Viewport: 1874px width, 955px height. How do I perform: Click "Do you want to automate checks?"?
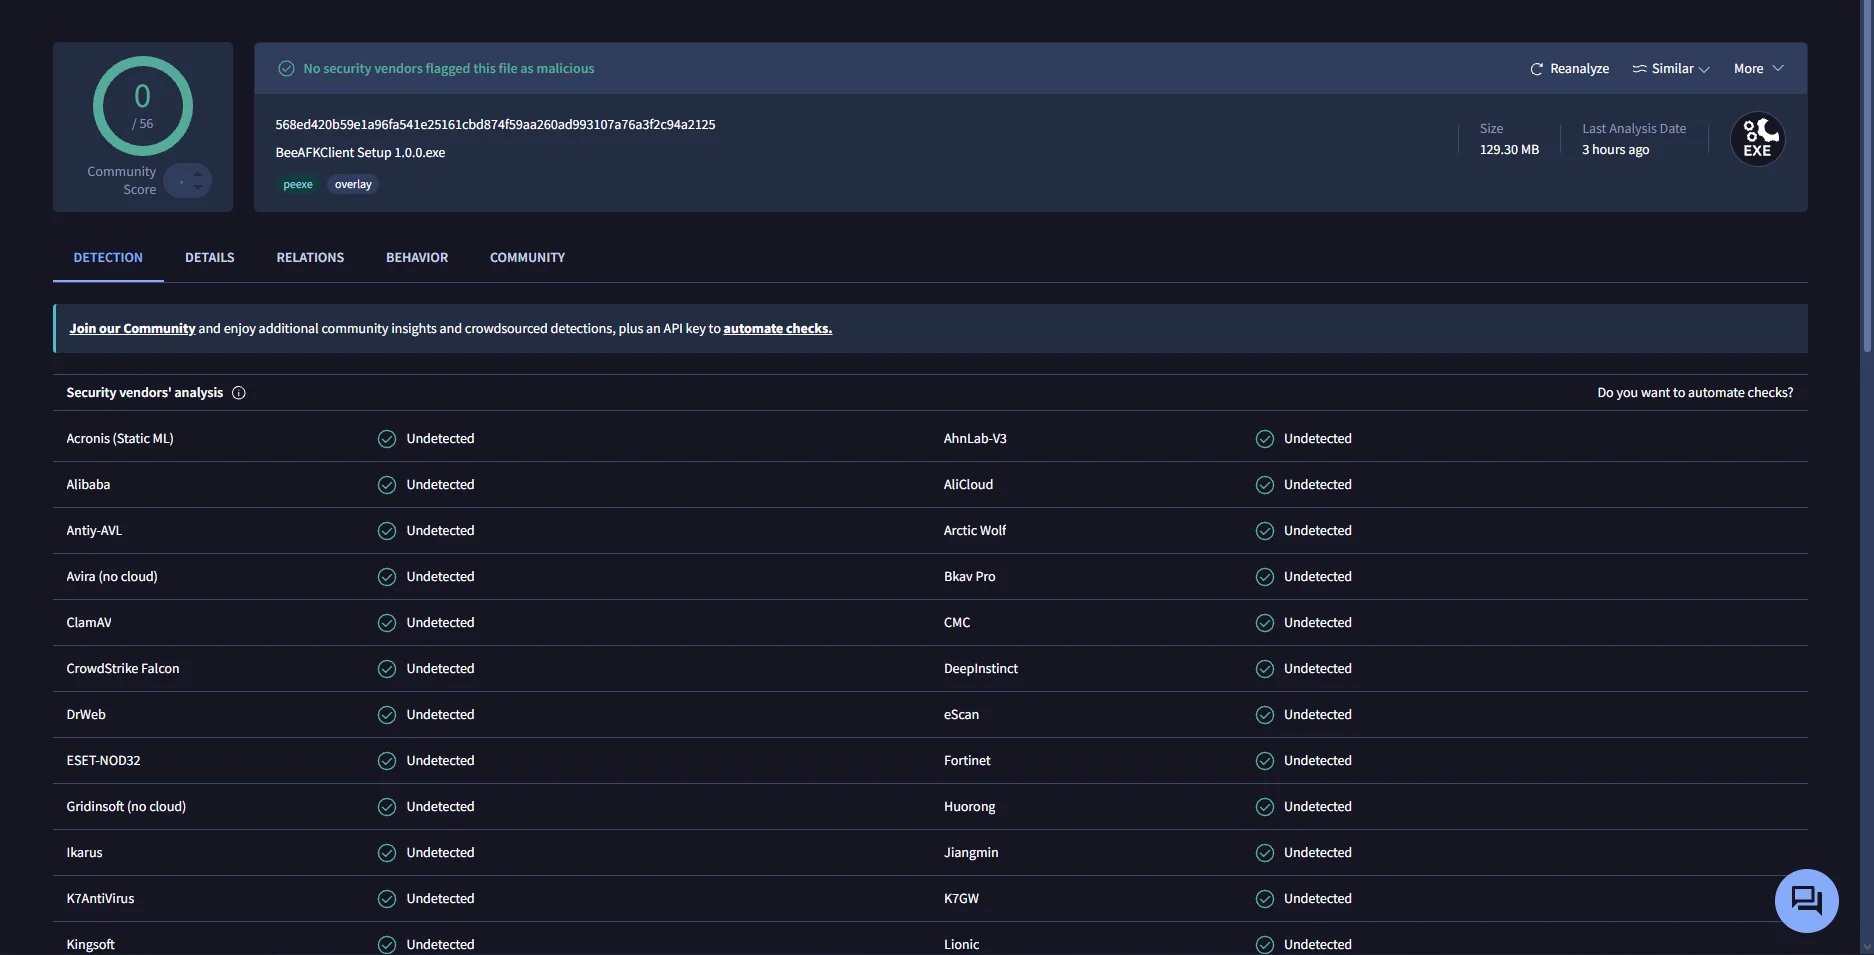pos(1695,393)
